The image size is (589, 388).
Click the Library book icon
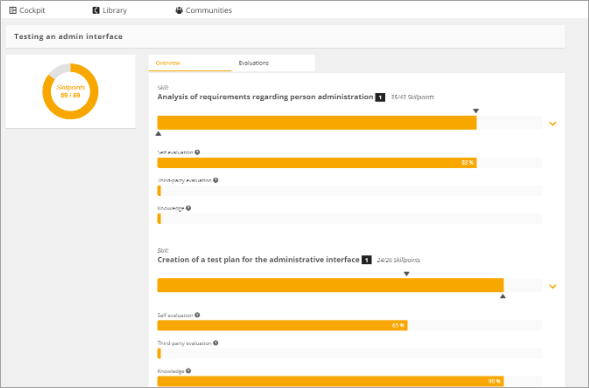coord(96,11)
